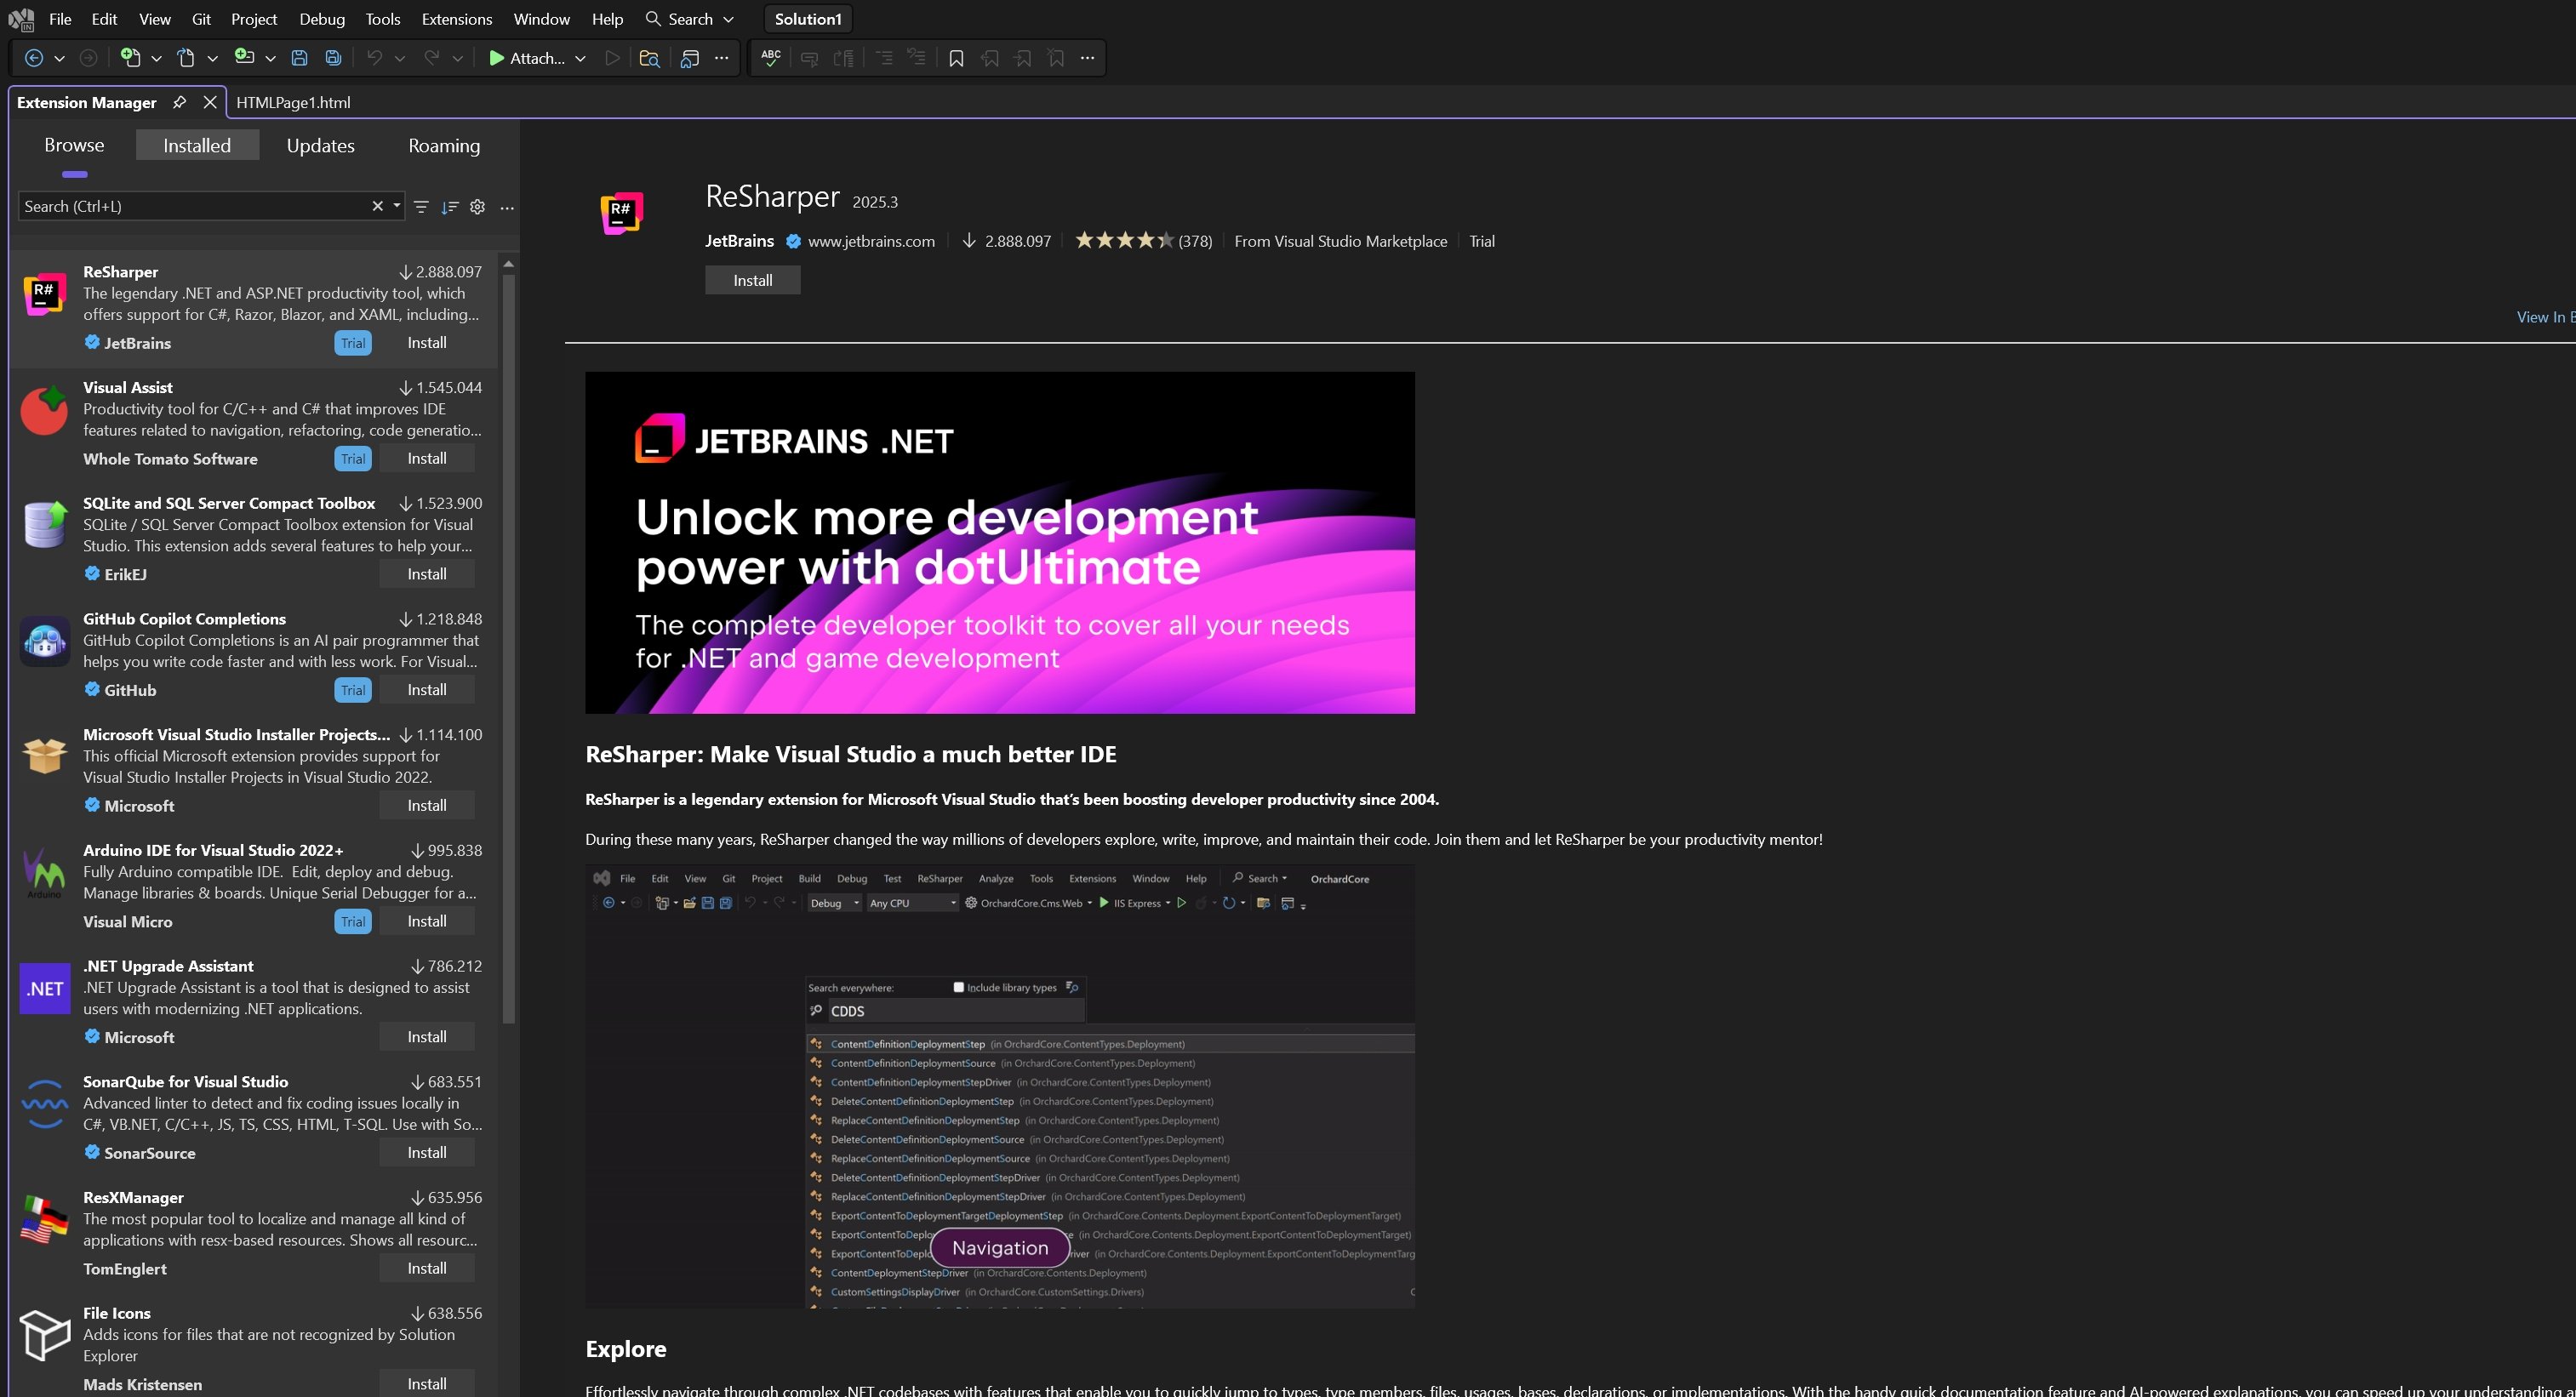This screenshot has height=1397, width=2576.
Task: Open the Debug menu
Action: click(x=322, y=19)
